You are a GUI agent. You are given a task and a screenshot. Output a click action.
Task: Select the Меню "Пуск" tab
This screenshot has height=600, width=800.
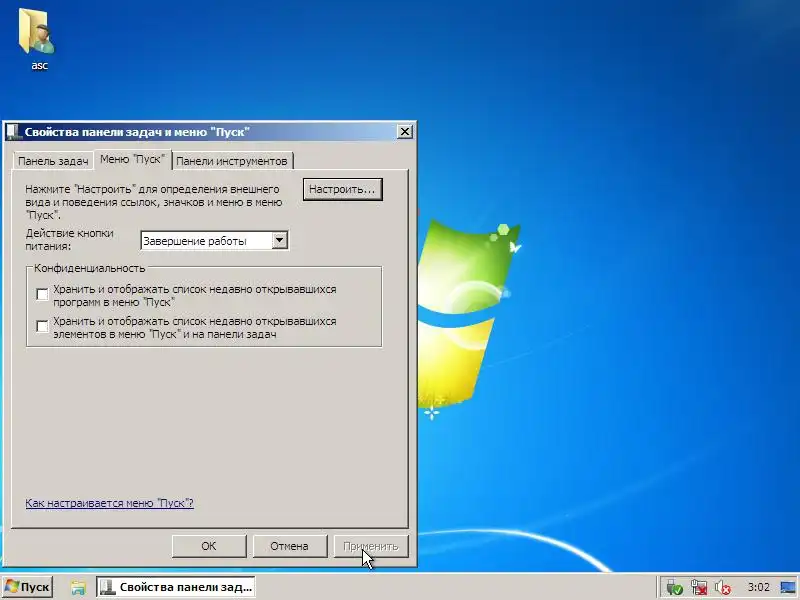[x=132, y=159]
